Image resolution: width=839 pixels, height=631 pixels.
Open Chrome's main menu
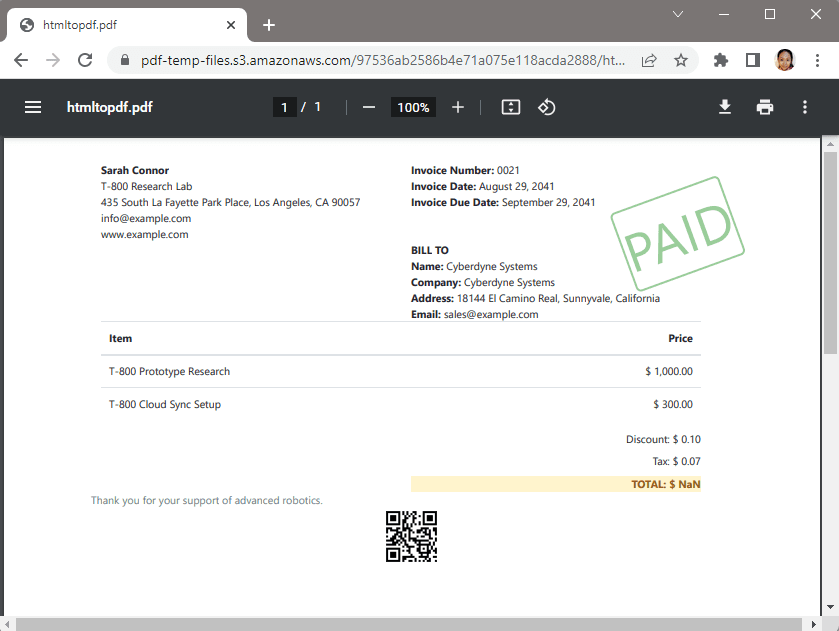[x=817, y=60]
